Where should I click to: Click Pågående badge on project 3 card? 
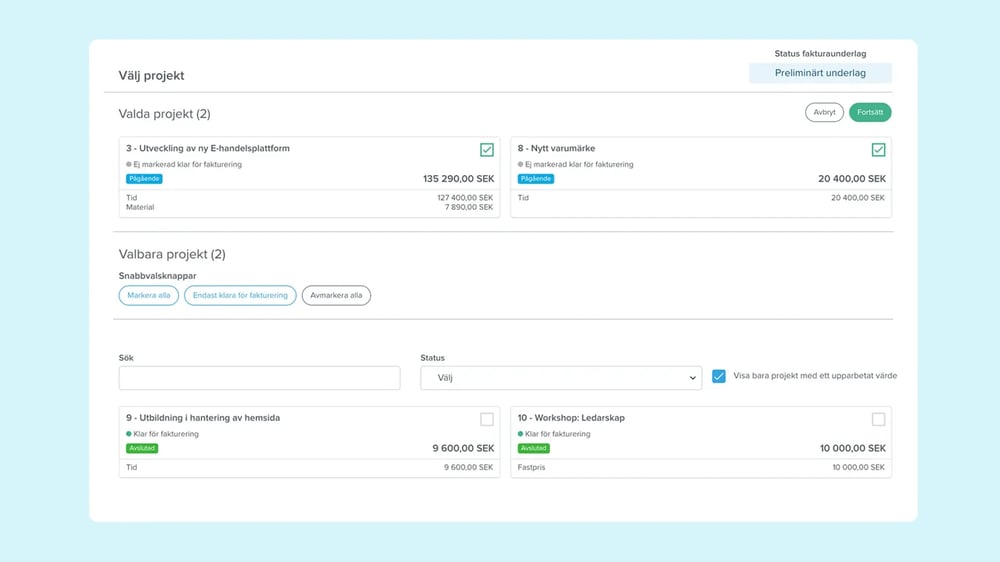[x=144, y=179]
